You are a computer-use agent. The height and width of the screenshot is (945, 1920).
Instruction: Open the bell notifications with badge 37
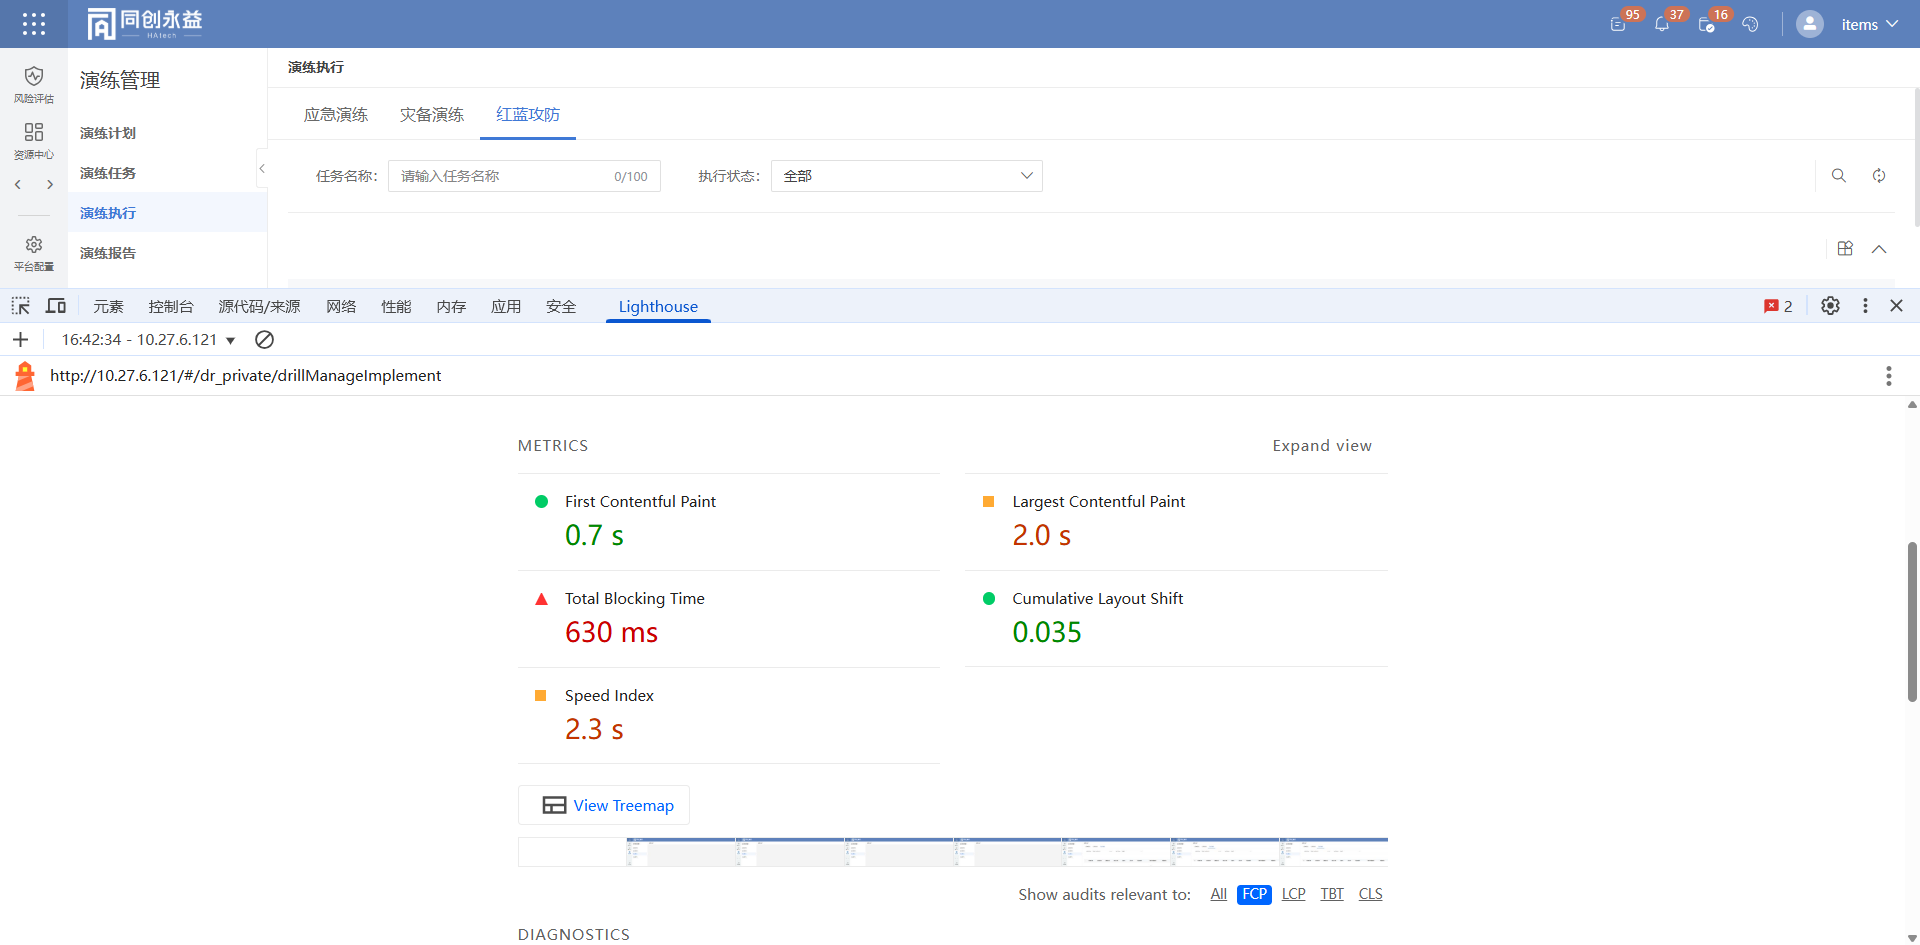(1662, 25)
